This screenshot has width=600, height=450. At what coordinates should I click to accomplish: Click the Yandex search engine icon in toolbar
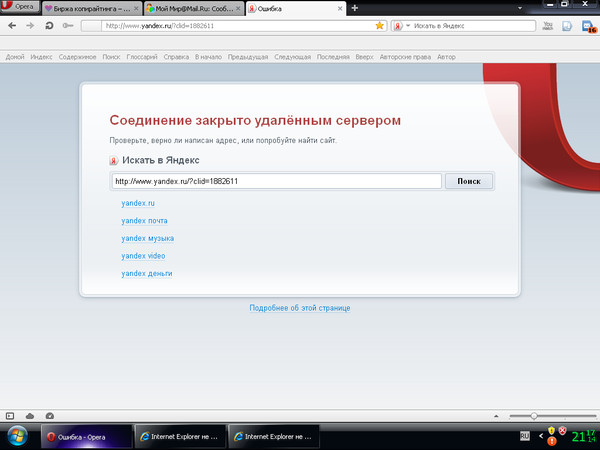(x=398, y=26)
